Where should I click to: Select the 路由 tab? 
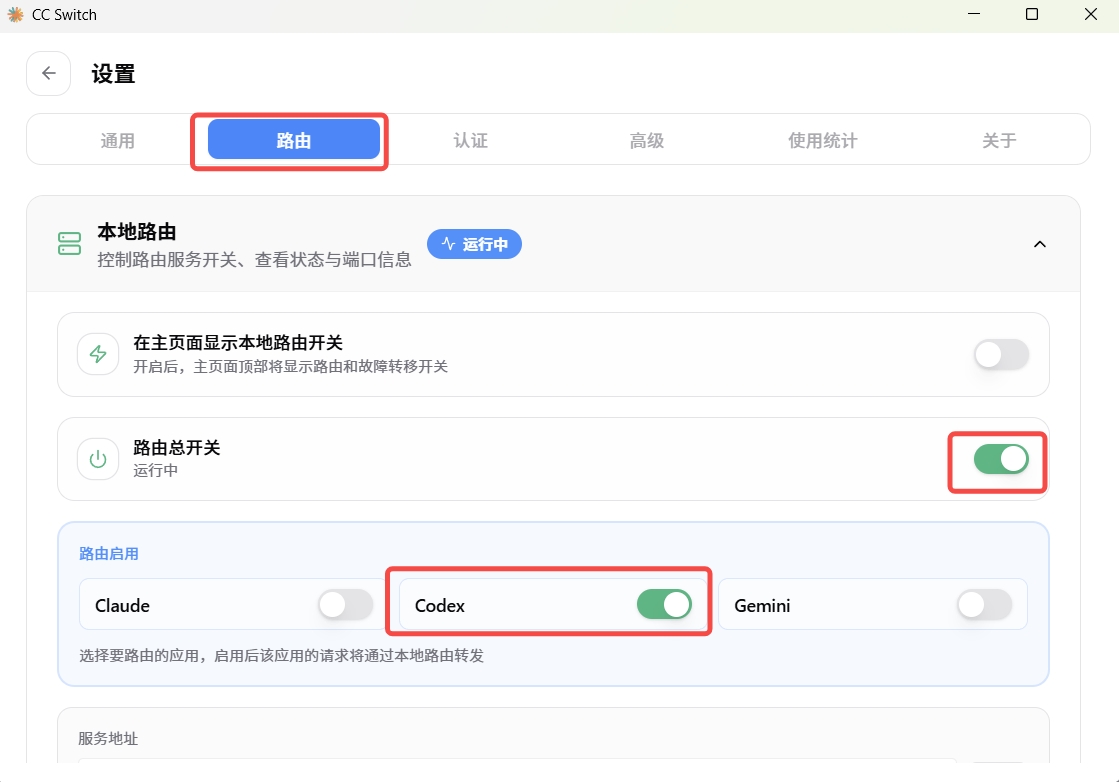[x=293, y=140]
